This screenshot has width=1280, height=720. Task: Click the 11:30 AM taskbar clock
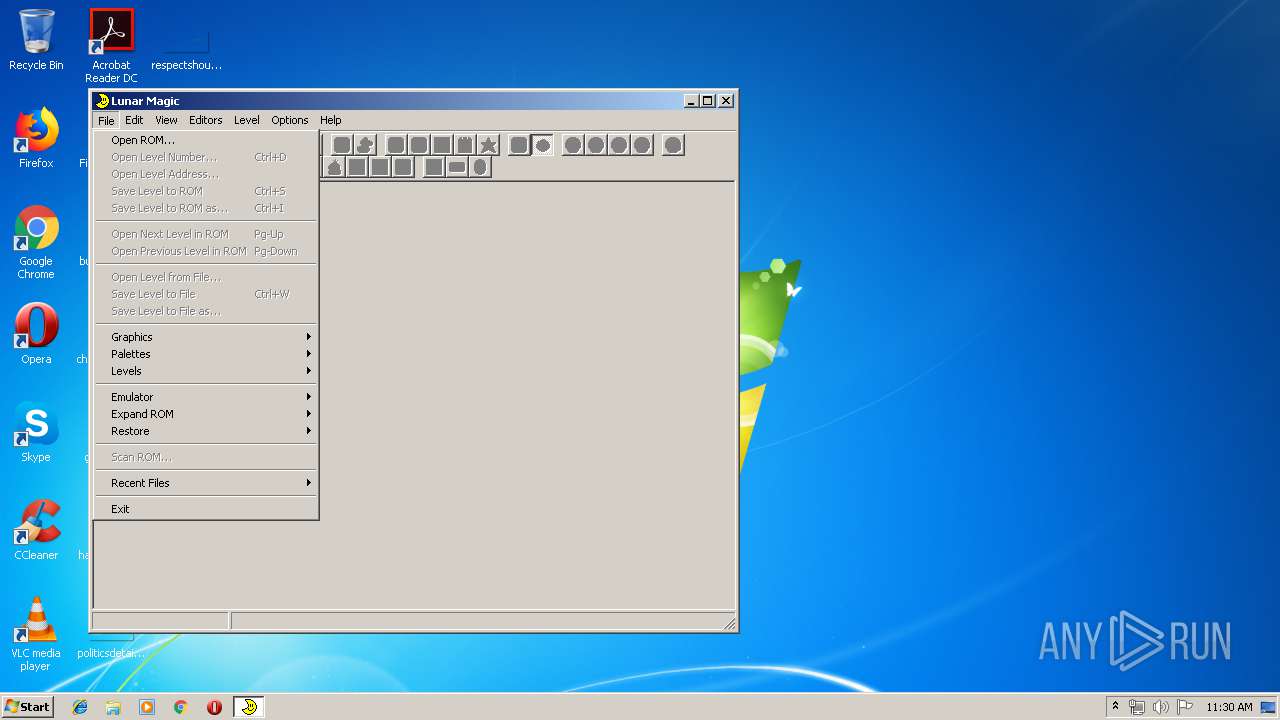point(1229,707)
